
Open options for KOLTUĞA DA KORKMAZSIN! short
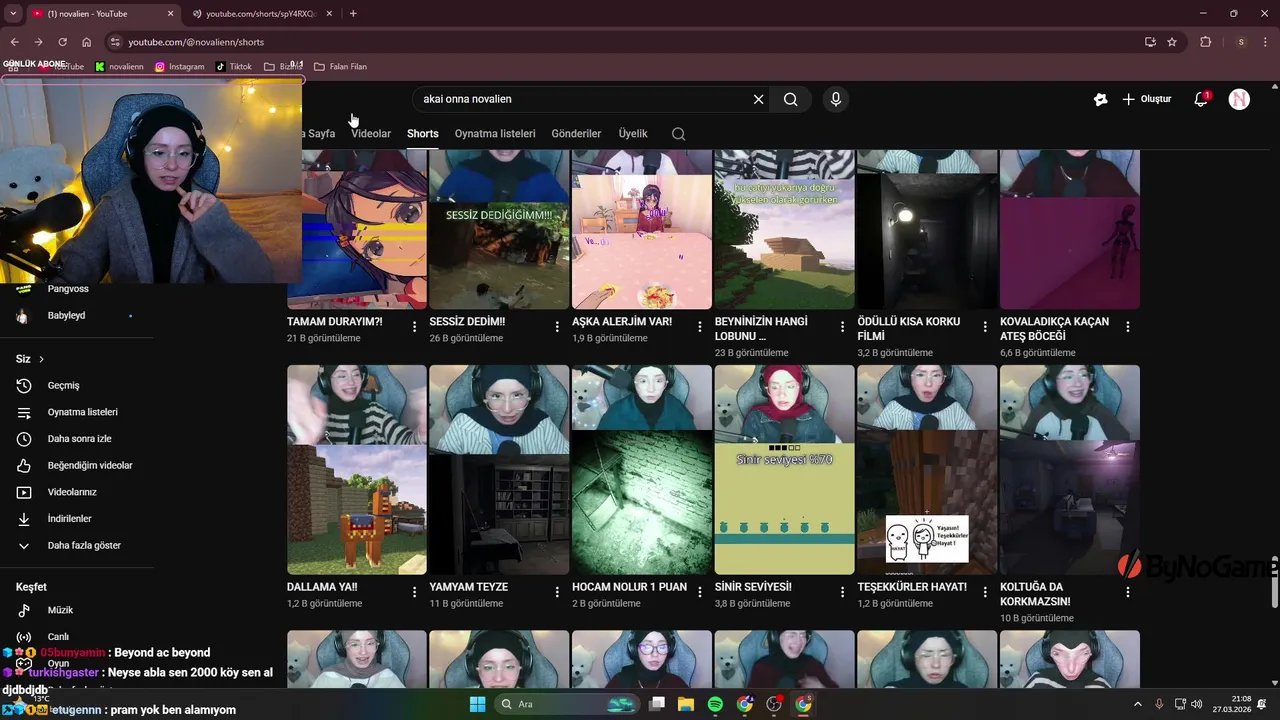click(x=1128, y=592)
